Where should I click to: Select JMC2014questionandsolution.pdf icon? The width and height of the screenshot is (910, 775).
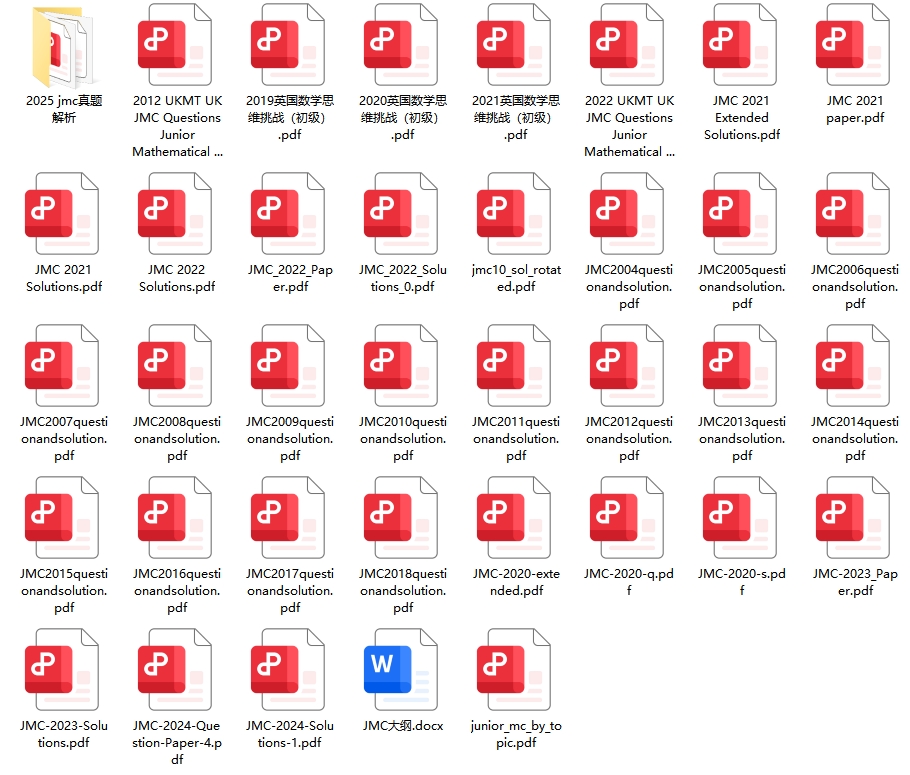click(853, 366)
